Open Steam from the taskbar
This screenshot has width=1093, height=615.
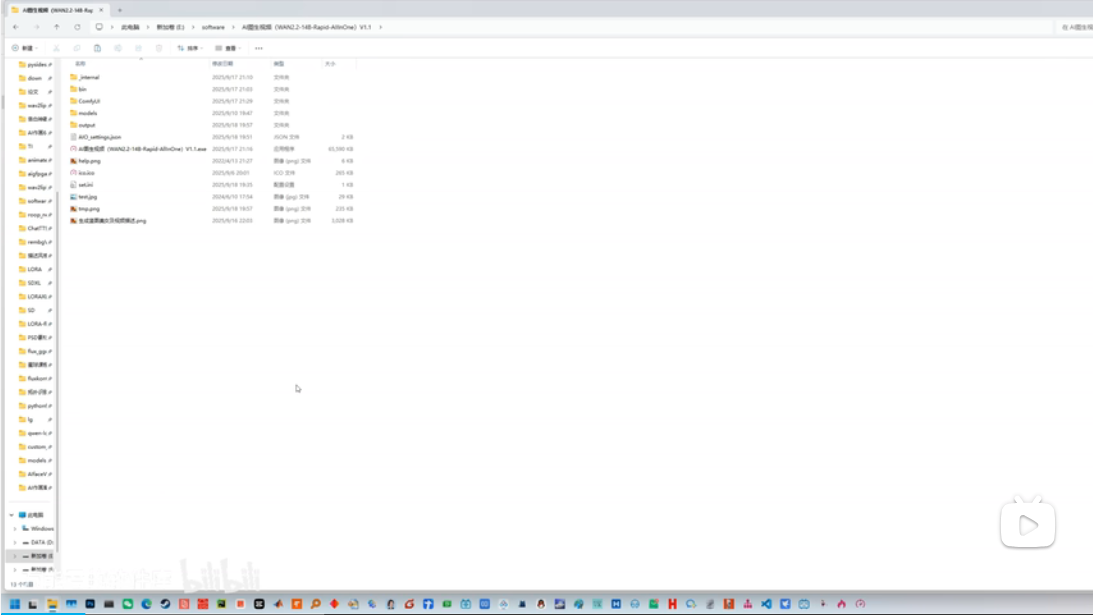coord(165,604)
